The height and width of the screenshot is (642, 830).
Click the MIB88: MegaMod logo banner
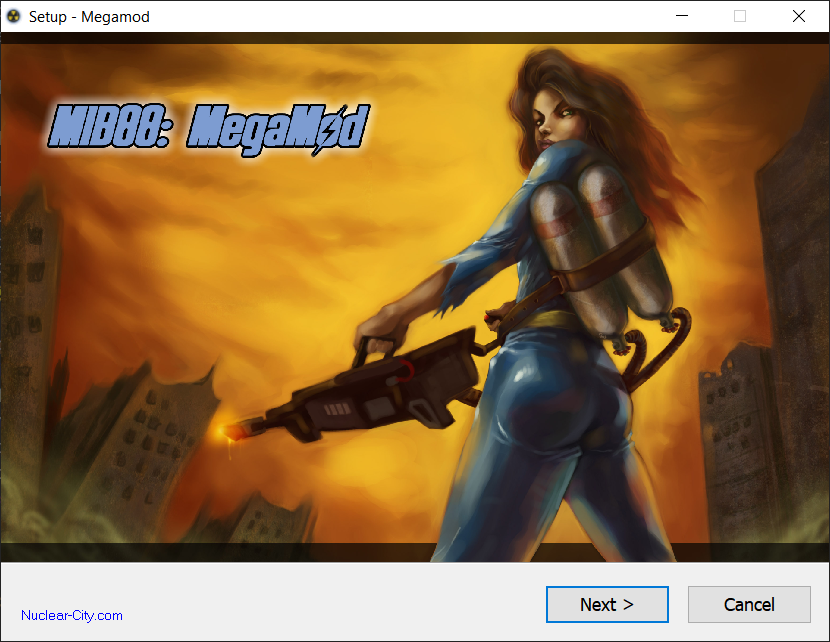(209, 130)
